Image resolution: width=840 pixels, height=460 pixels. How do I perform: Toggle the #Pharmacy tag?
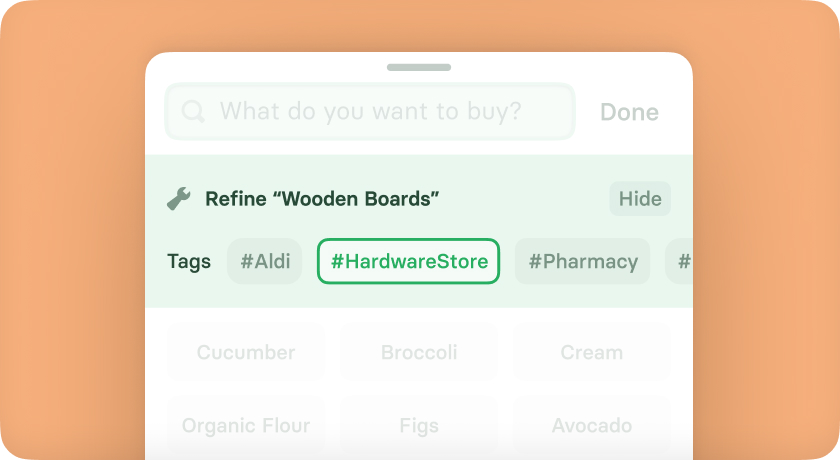click(582, 261)
